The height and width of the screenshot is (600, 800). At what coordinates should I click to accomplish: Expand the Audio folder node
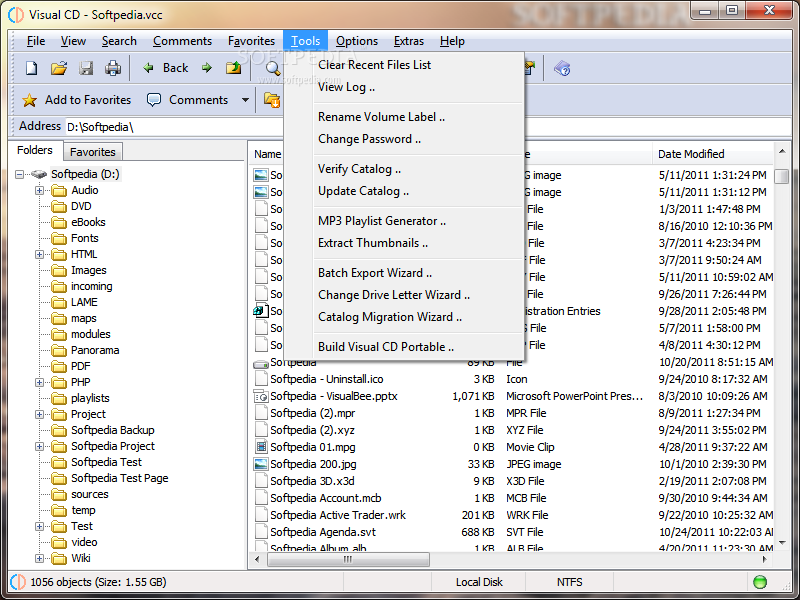coord(39,190)
